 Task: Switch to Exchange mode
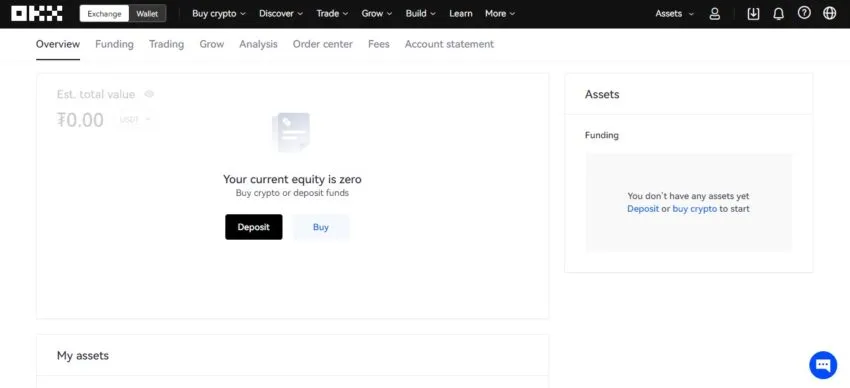[x=105, y=14]
